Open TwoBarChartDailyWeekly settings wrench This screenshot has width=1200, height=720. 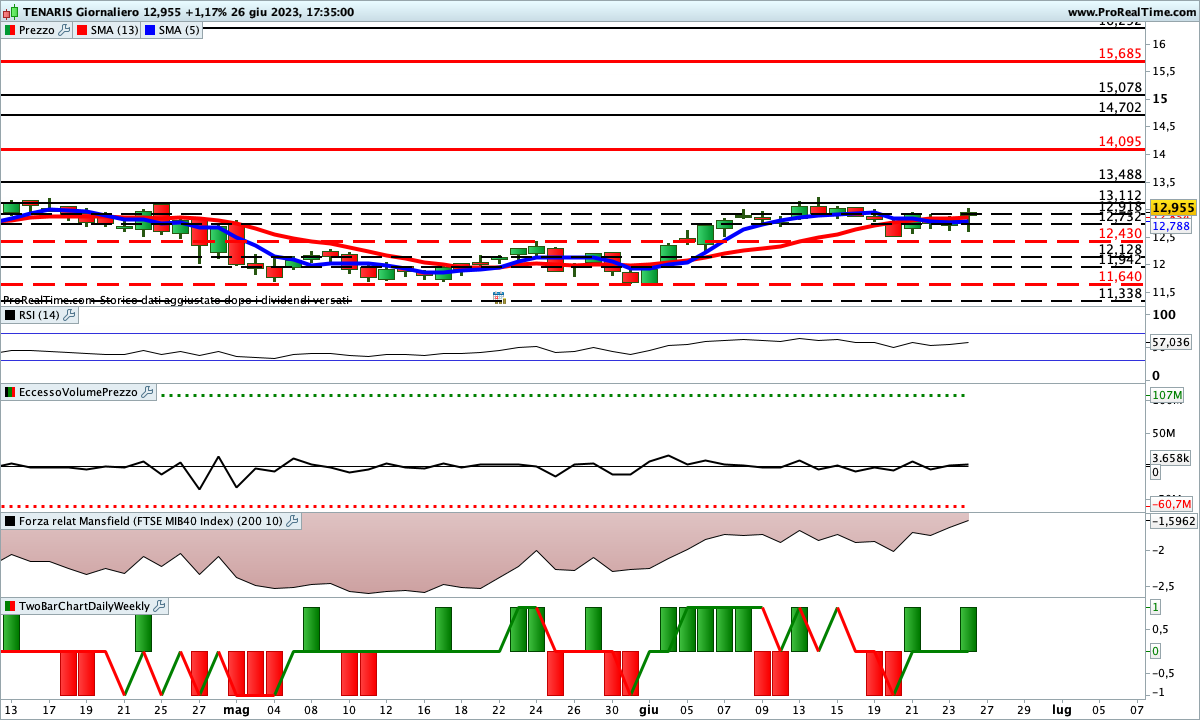(x=159, y=606)
